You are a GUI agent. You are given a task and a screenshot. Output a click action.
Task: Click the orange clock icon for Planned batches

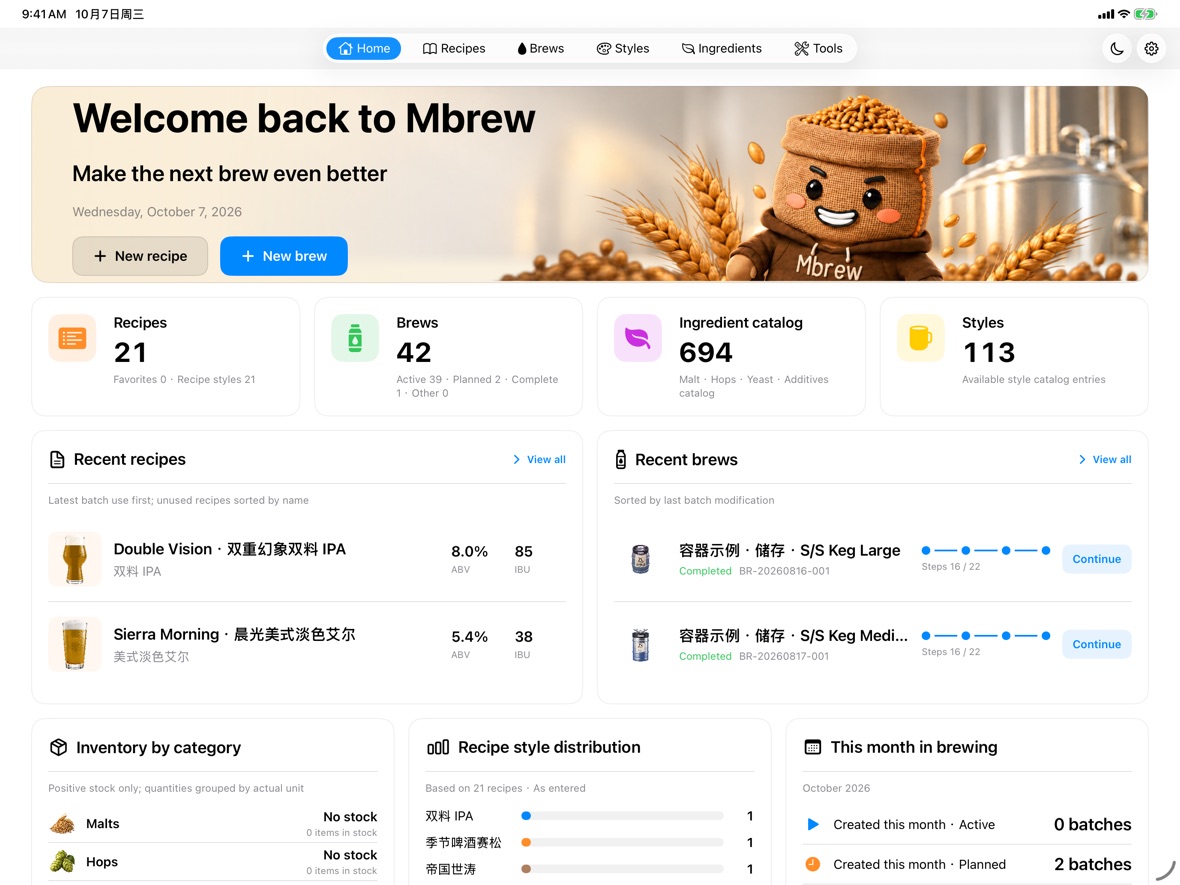(813, 864)
